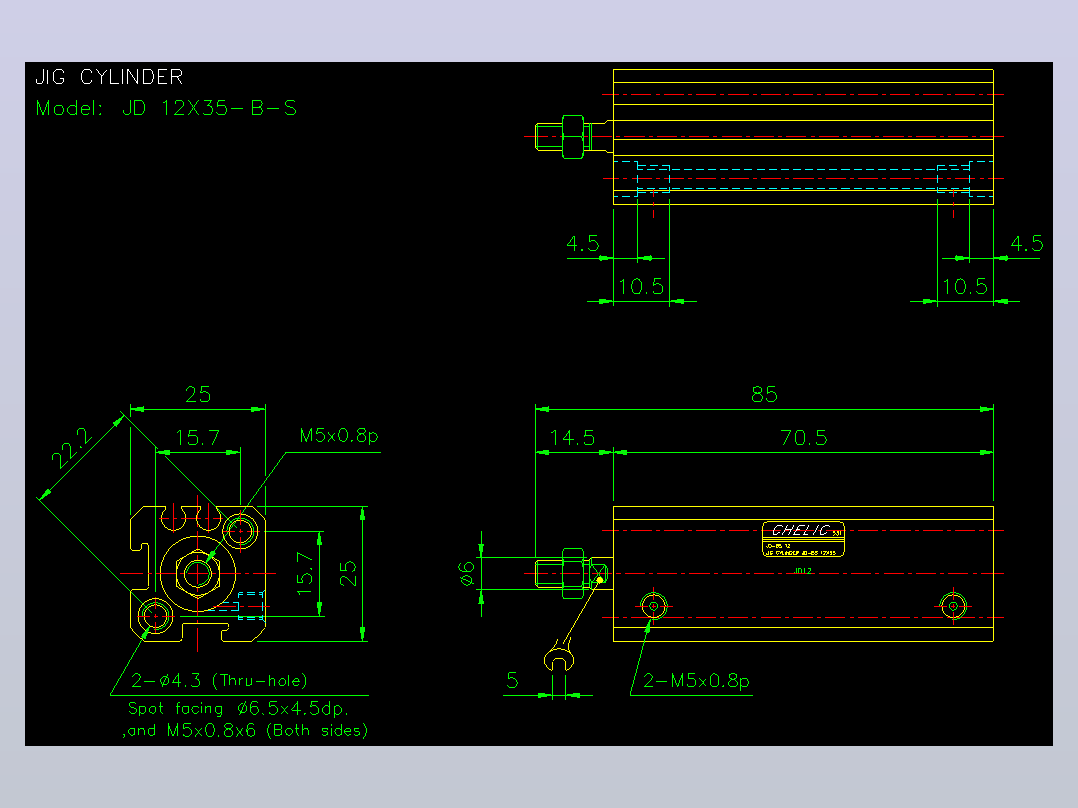Click the left 4.5 dimension in top view
The height and width of the screenshot is (808, 1078).
coord(583,243)
